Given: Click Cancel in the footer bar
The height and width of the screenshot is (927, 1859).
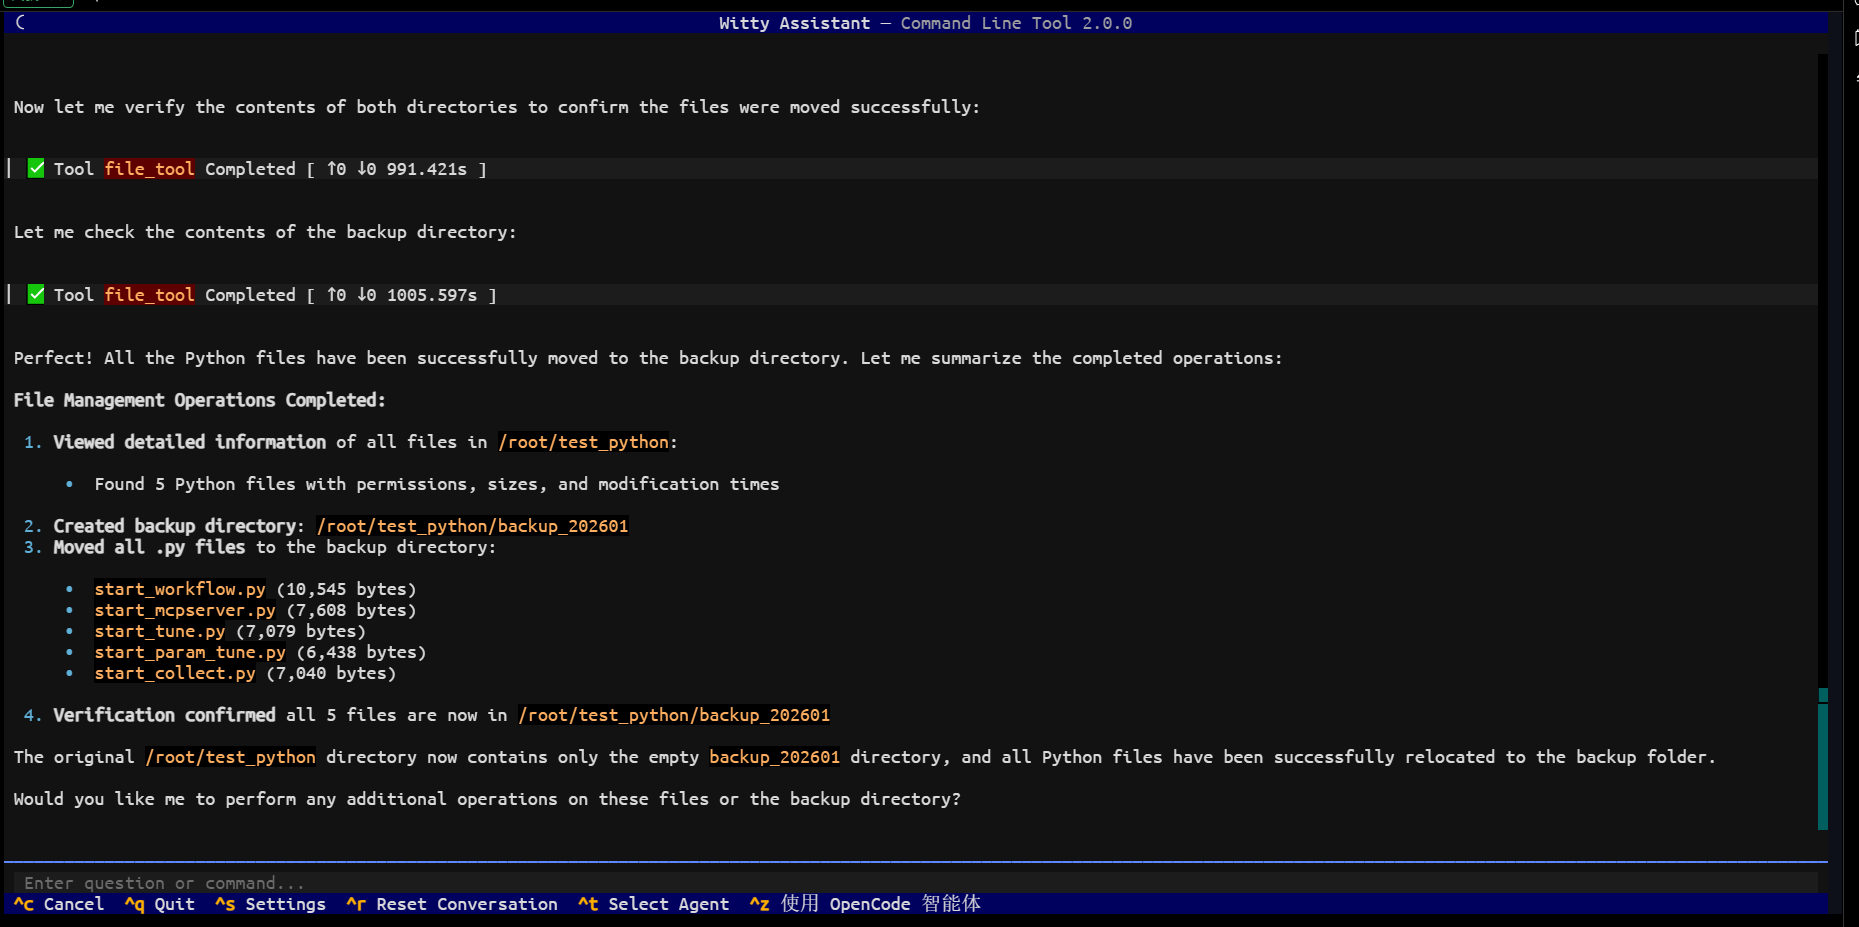Looking at the screenshot, I should [x=59, y=904].
